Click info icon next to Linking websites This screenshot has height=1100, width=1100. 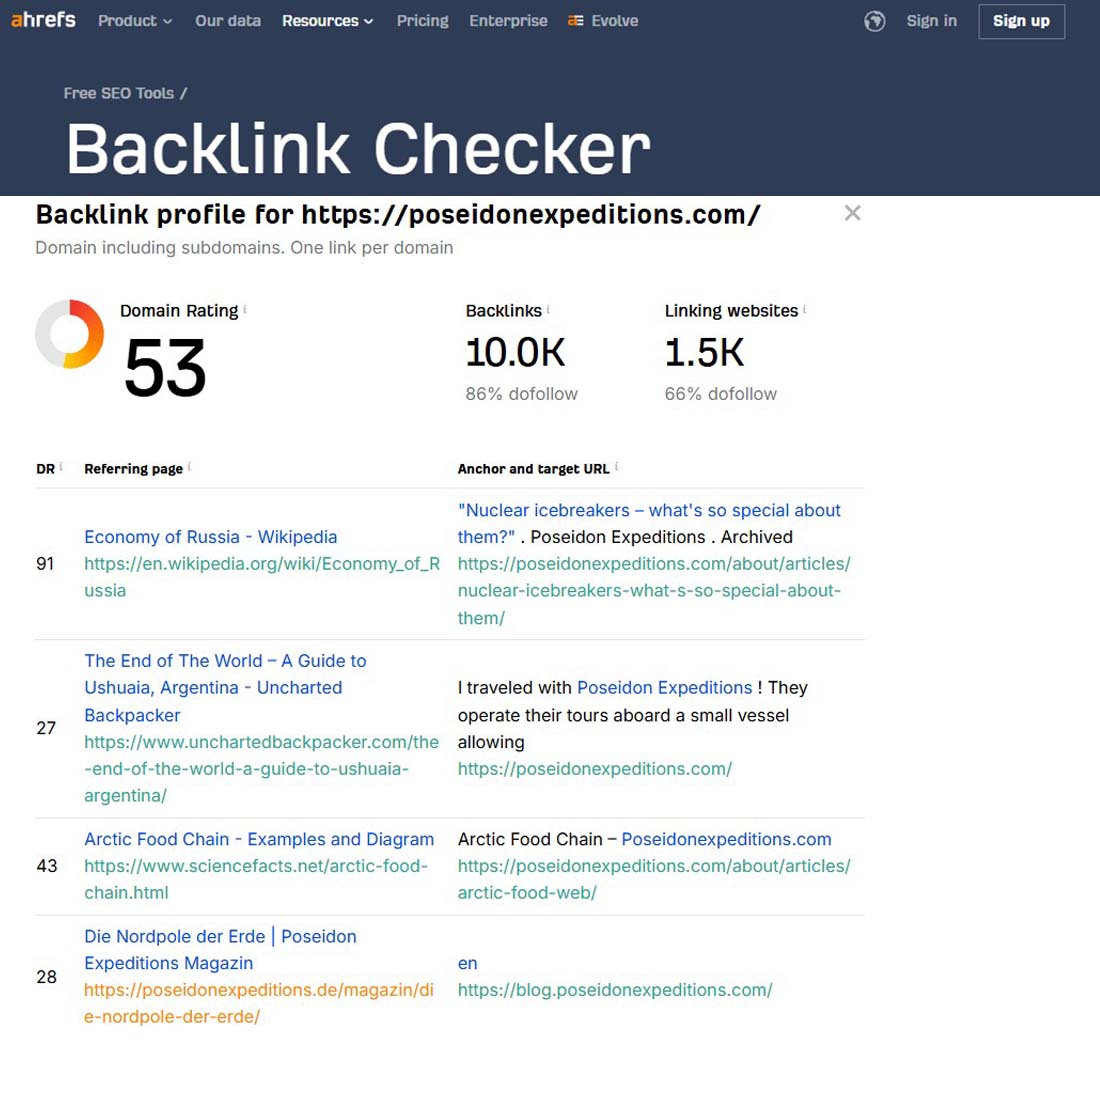(x=805, y=310)
